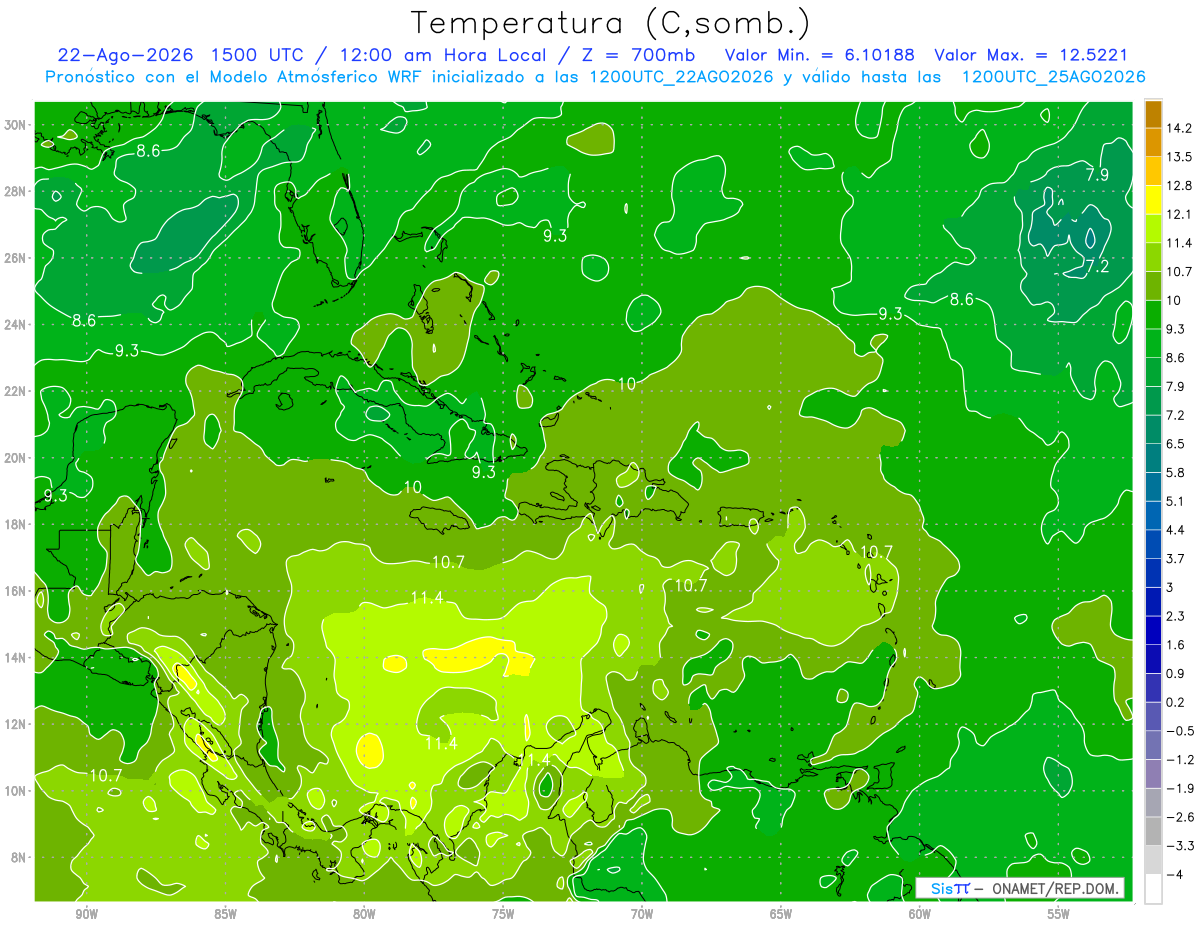Image resolution: width=1200 pixels, height=927 pixels.
Task: Click the dark orange swatch above 14.2
Action: [1153, 115]
